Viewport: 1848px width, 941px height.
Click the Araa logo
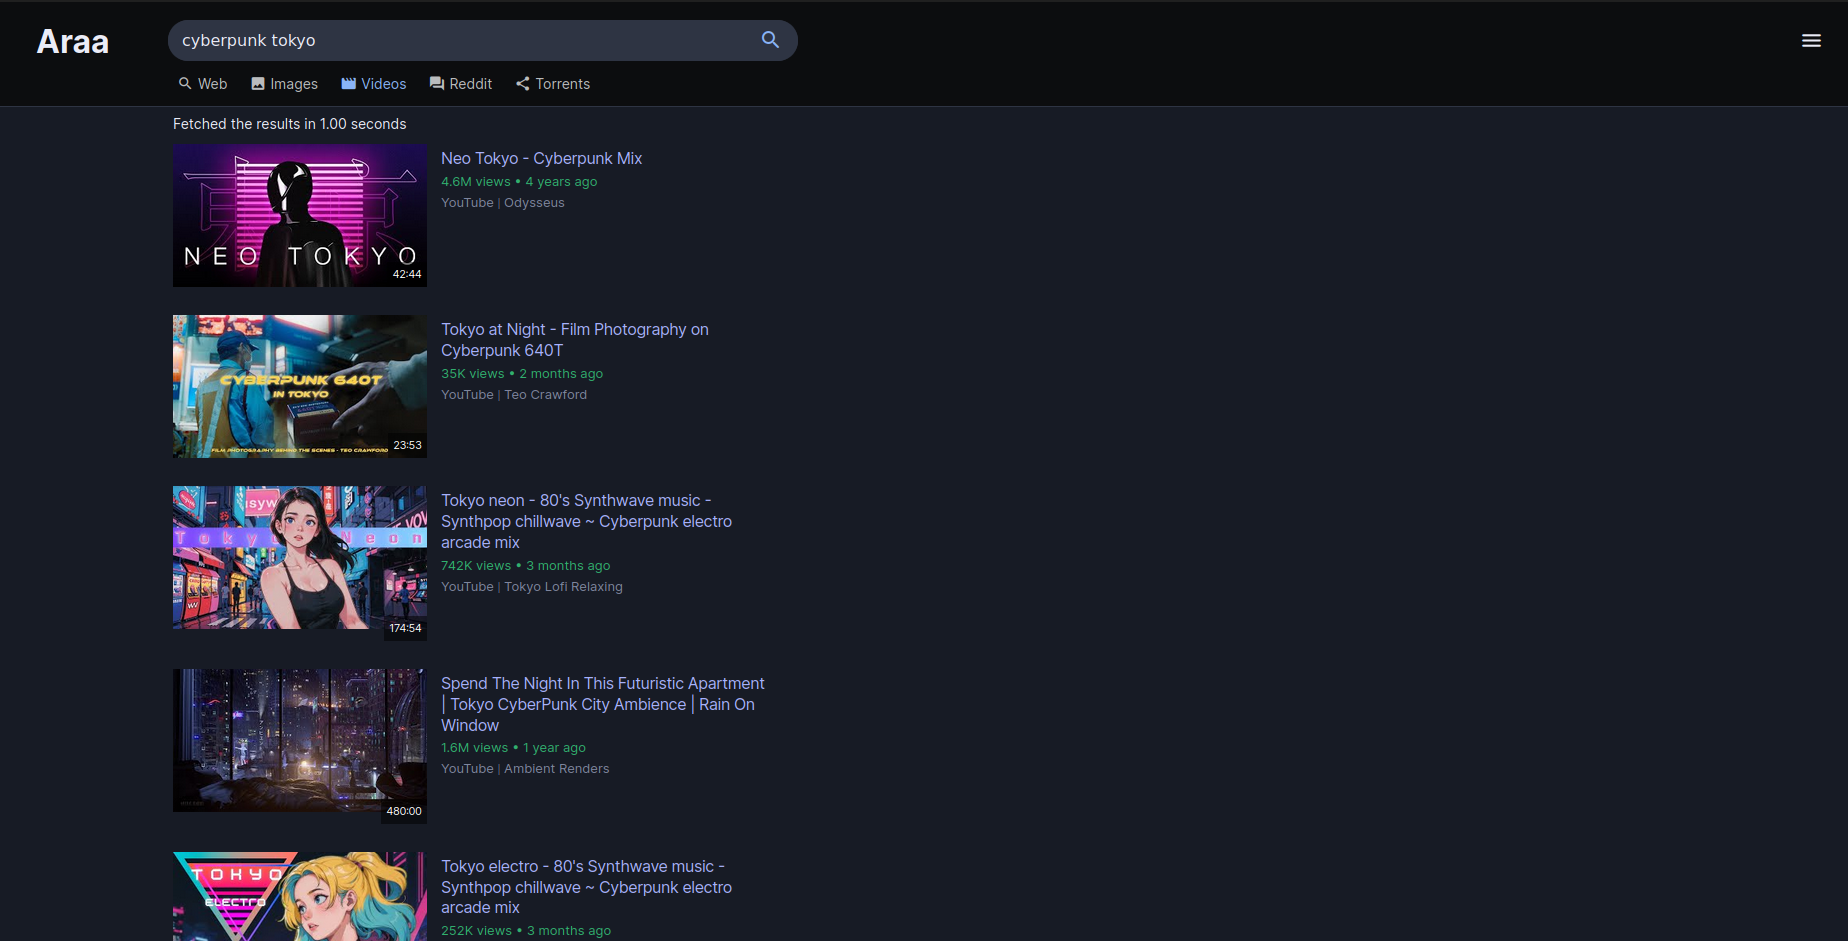tap(73, 42)
